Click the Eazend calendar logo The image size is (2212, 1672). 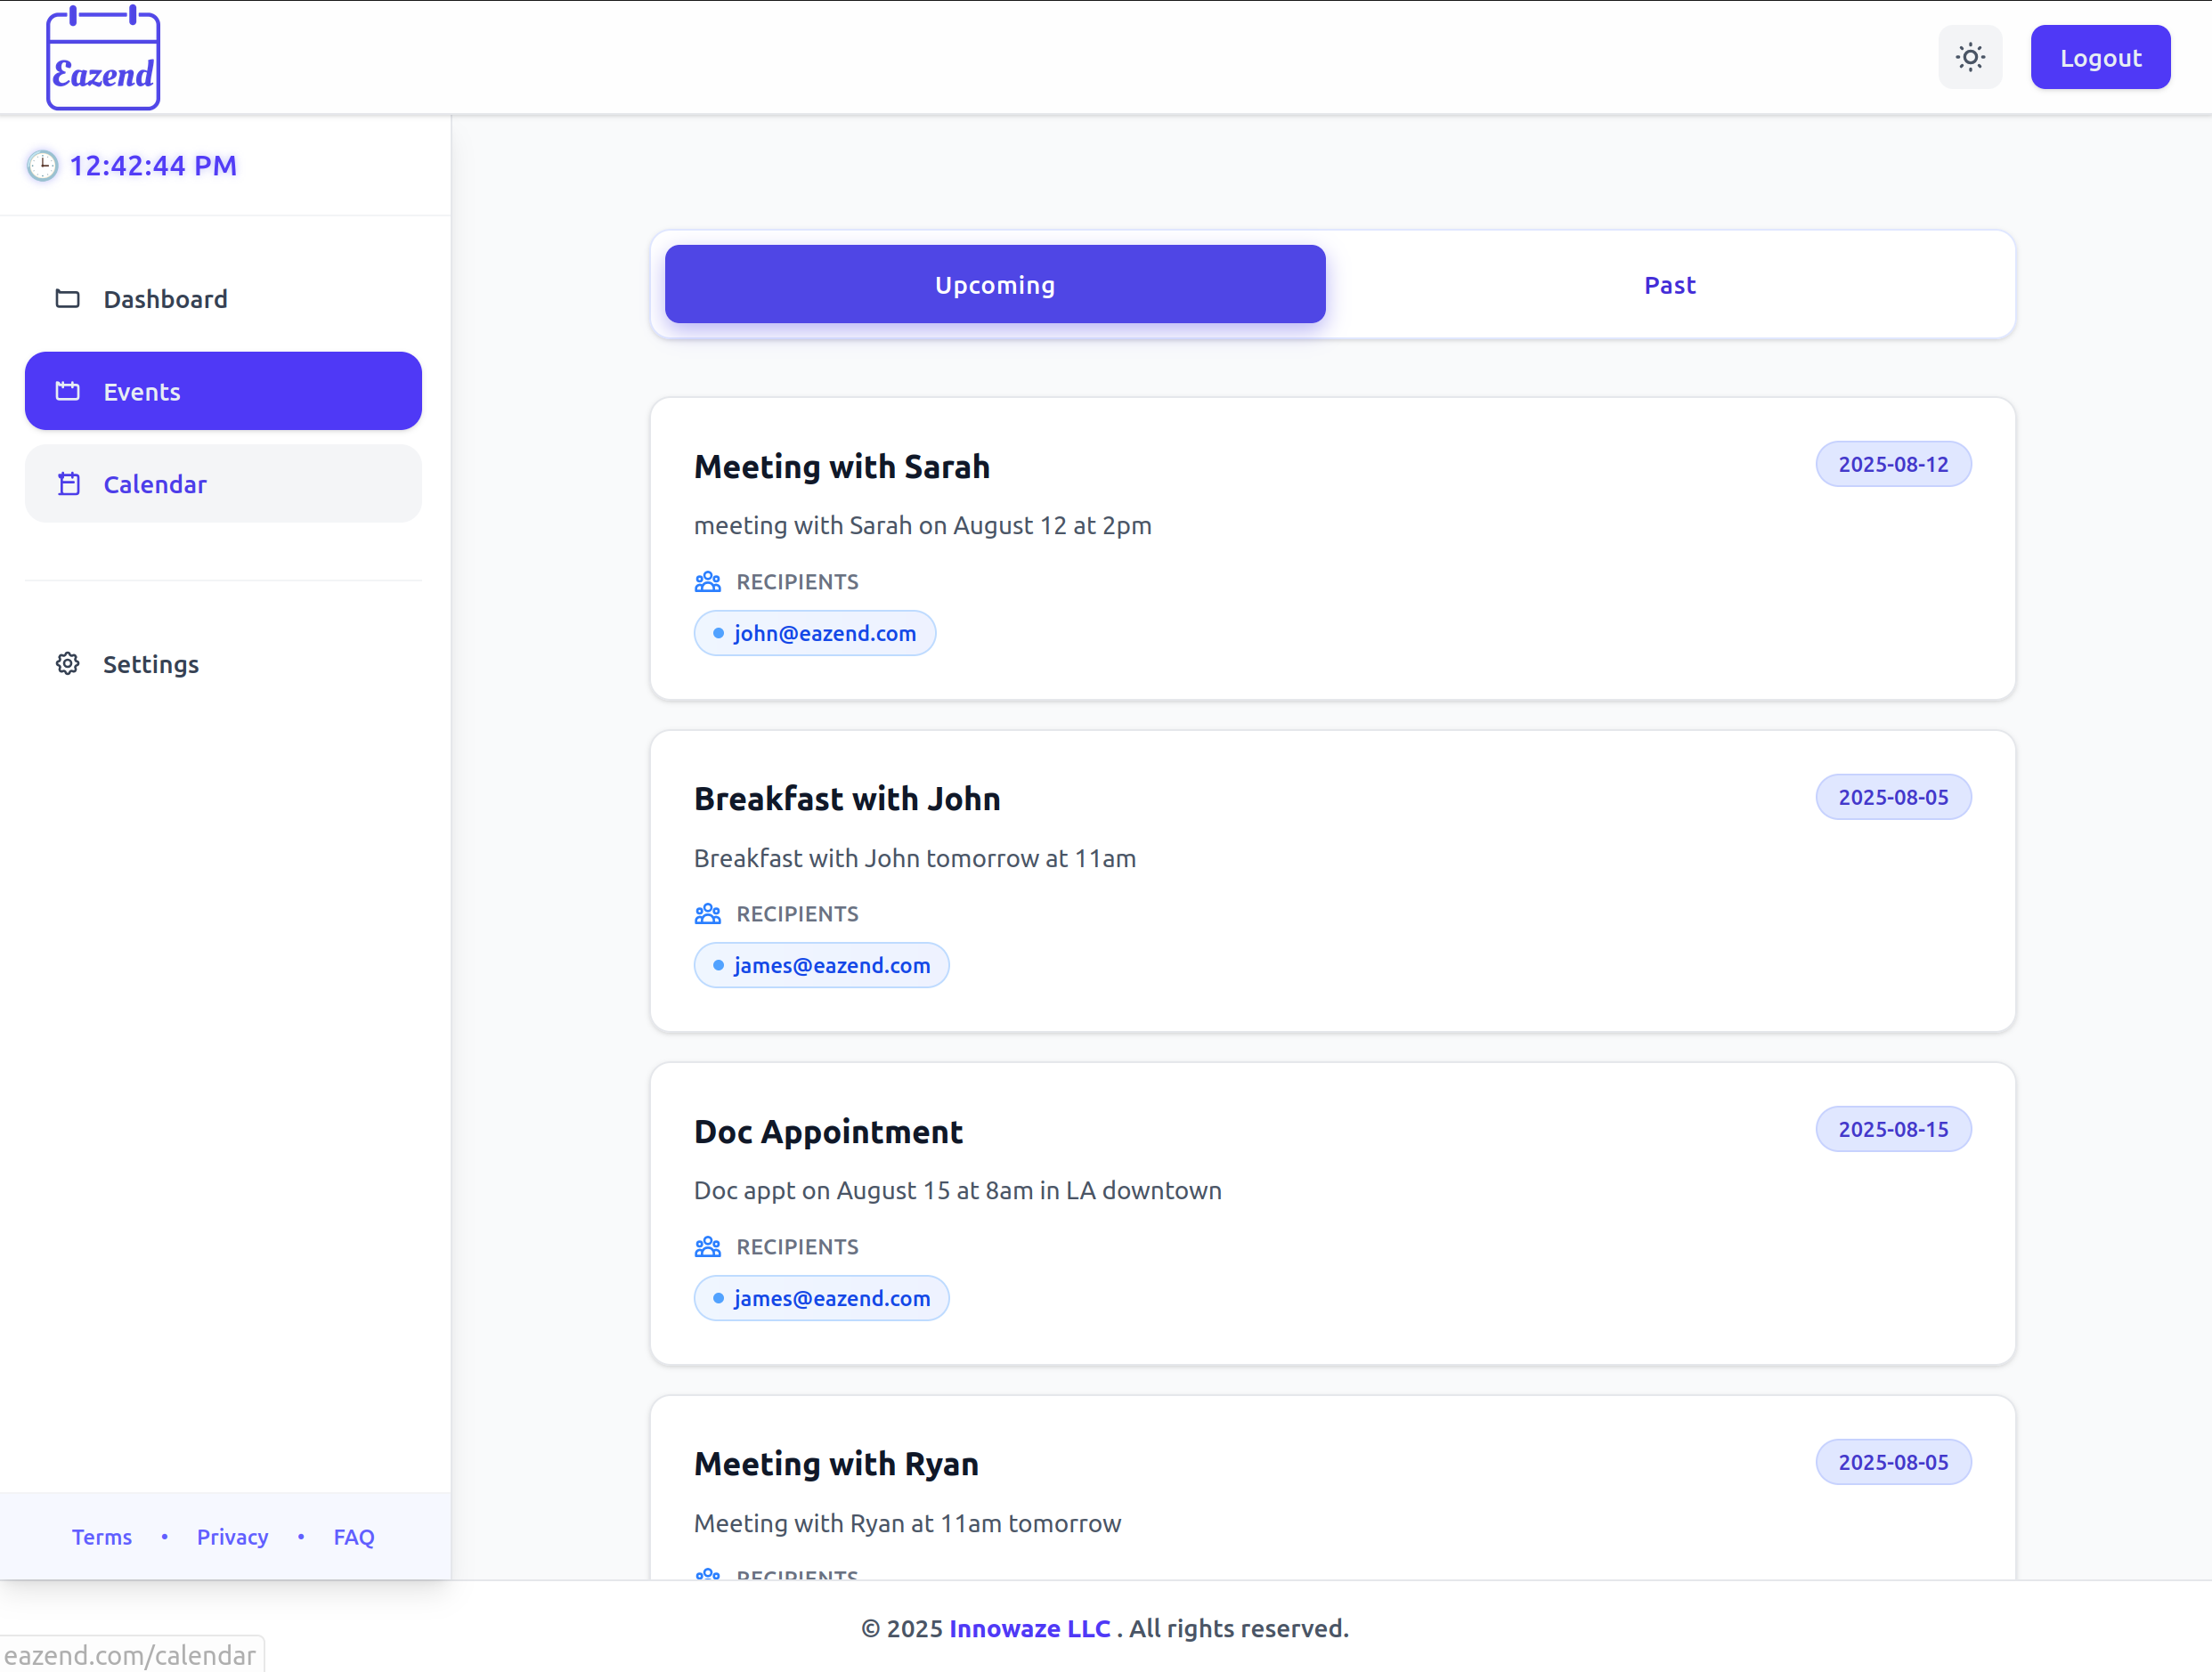point(103,58)
